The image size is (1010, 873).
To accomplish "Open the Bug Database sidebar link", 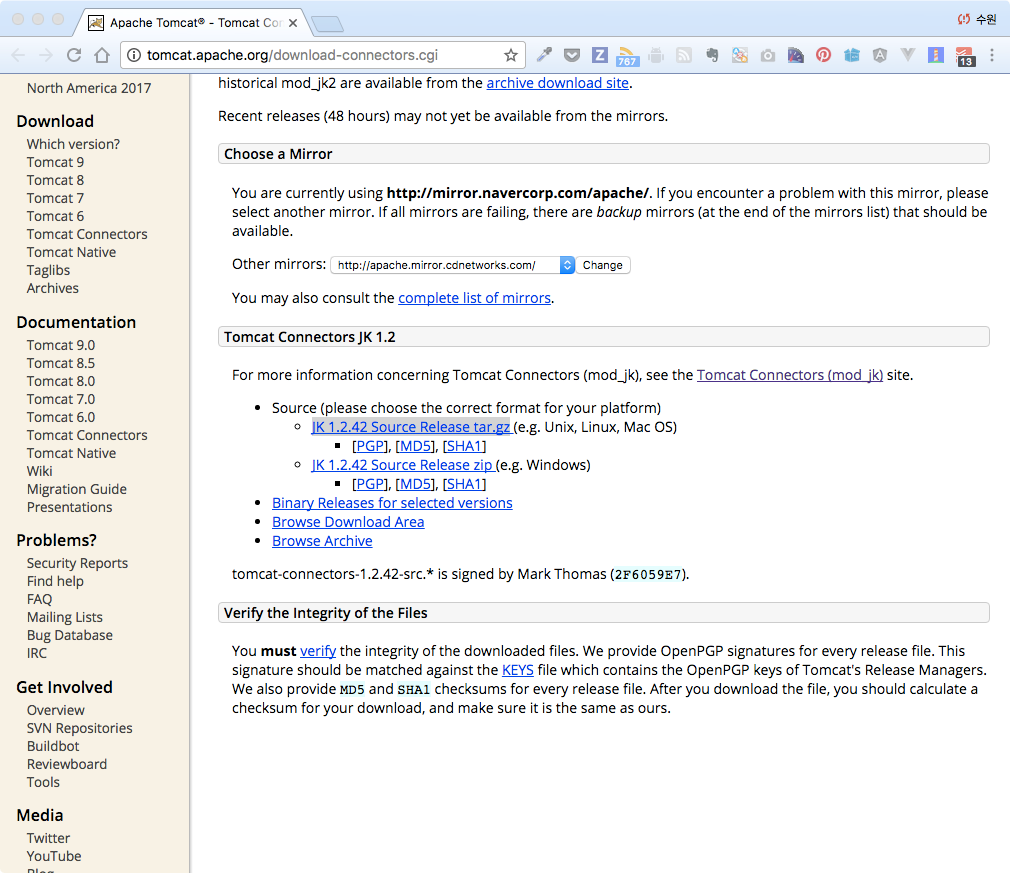I will 70,635.
